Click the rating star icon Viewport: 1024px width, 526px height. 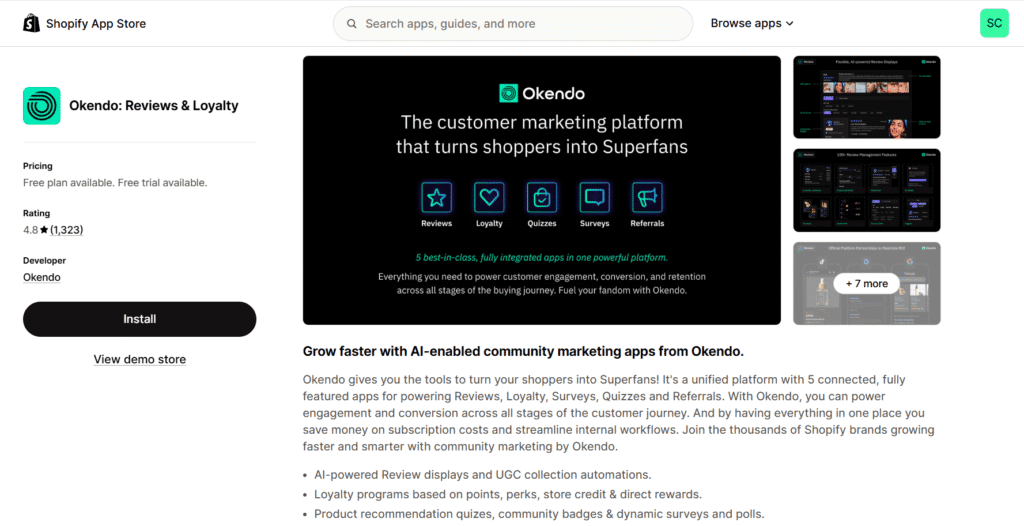[44, 230]
